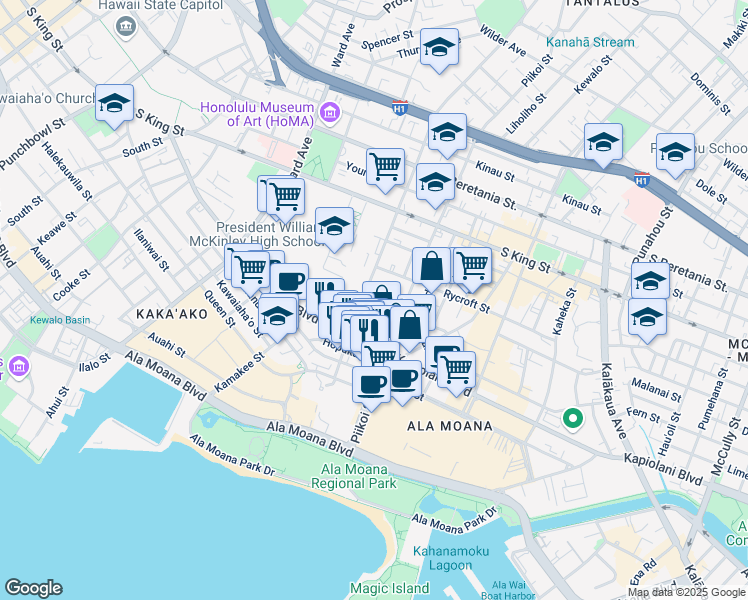Open coffee cup marker beside McKinley school
Screen dimensions: 748x600
[290, 284]
